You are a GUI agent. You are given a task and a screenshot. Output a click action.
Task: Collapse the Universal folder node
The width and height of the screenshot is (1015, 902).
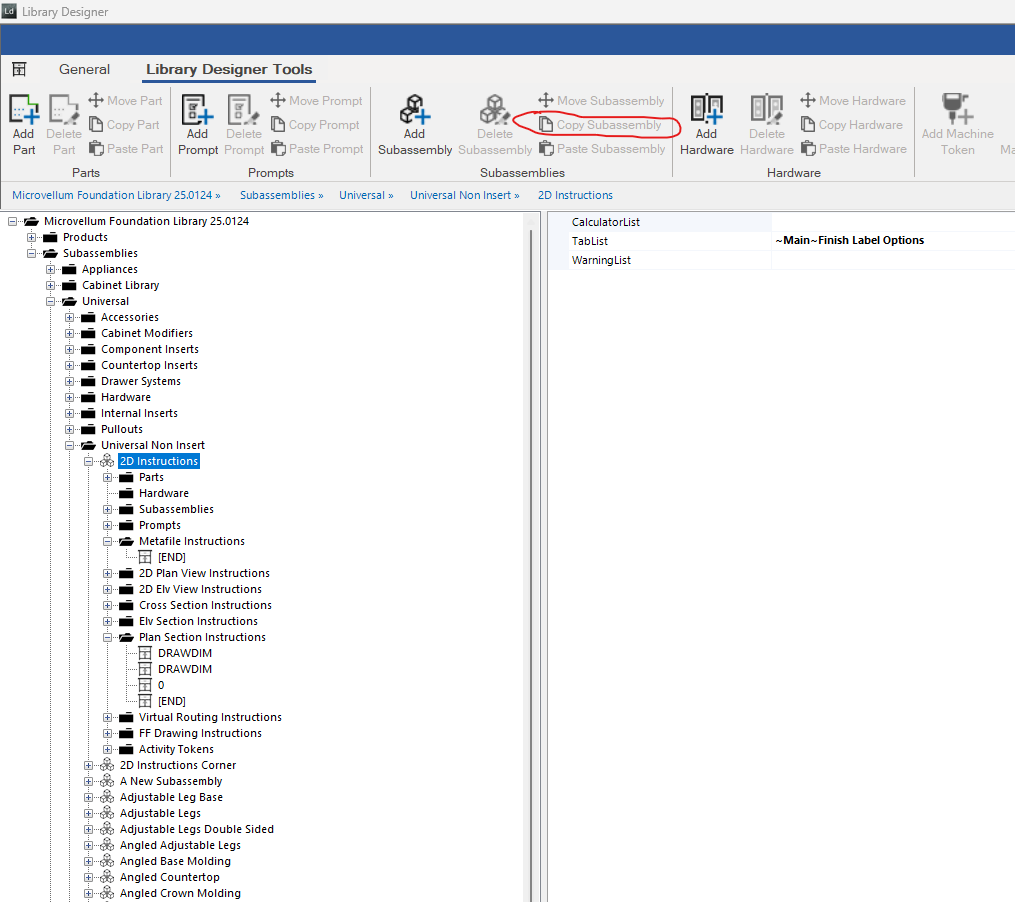tap(50, 301)
